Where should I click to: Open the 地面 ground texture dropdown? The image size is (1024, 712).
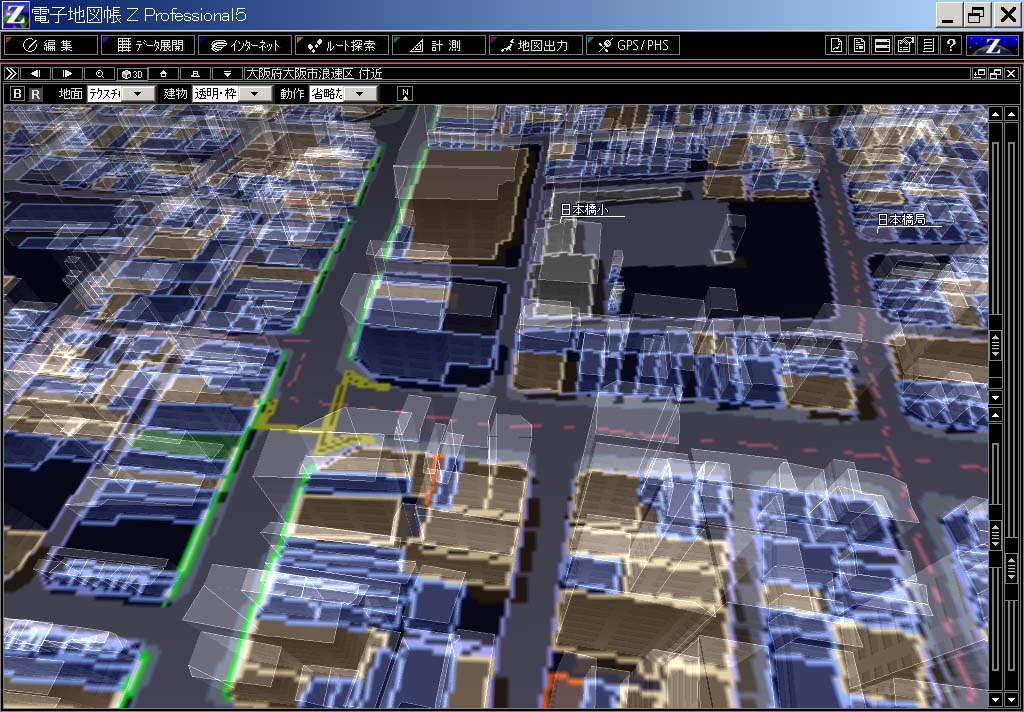(121, 93)
